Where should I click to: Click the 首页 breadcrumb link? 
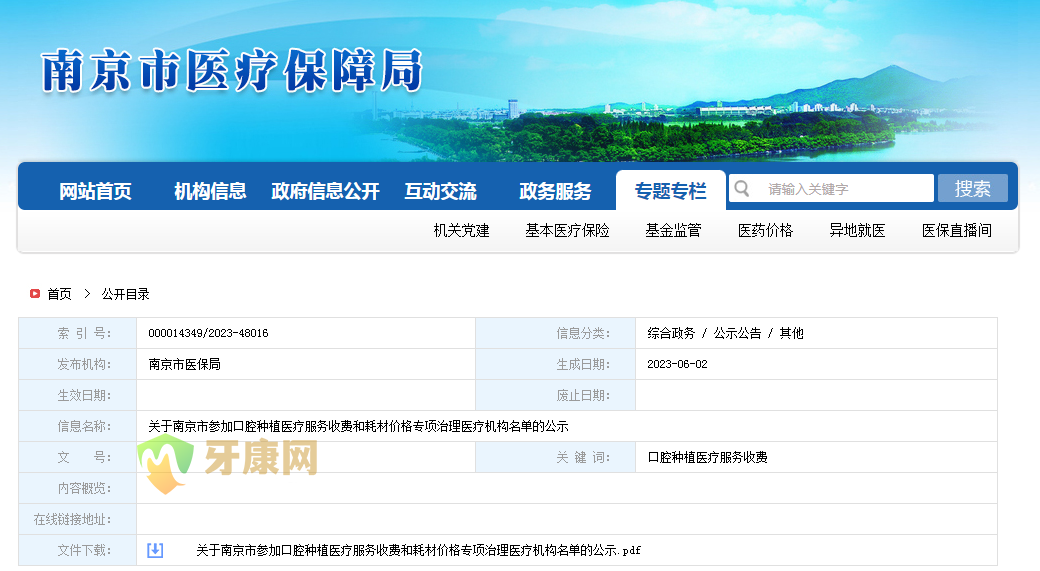[x=59, y=294]
